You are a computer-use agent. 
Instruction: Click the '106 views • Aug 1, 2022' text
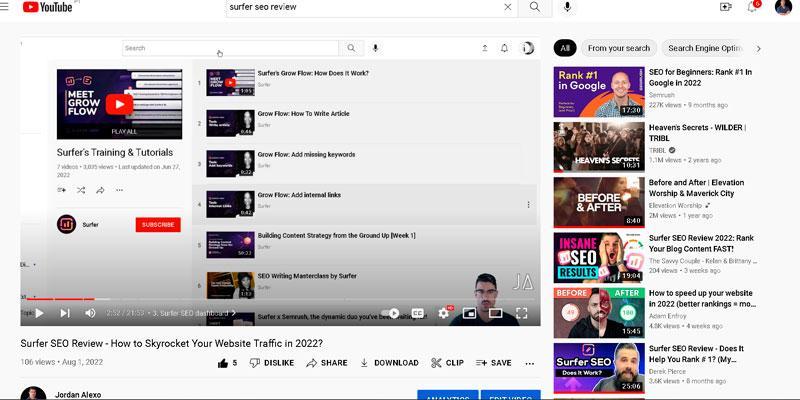pos(62,362)
